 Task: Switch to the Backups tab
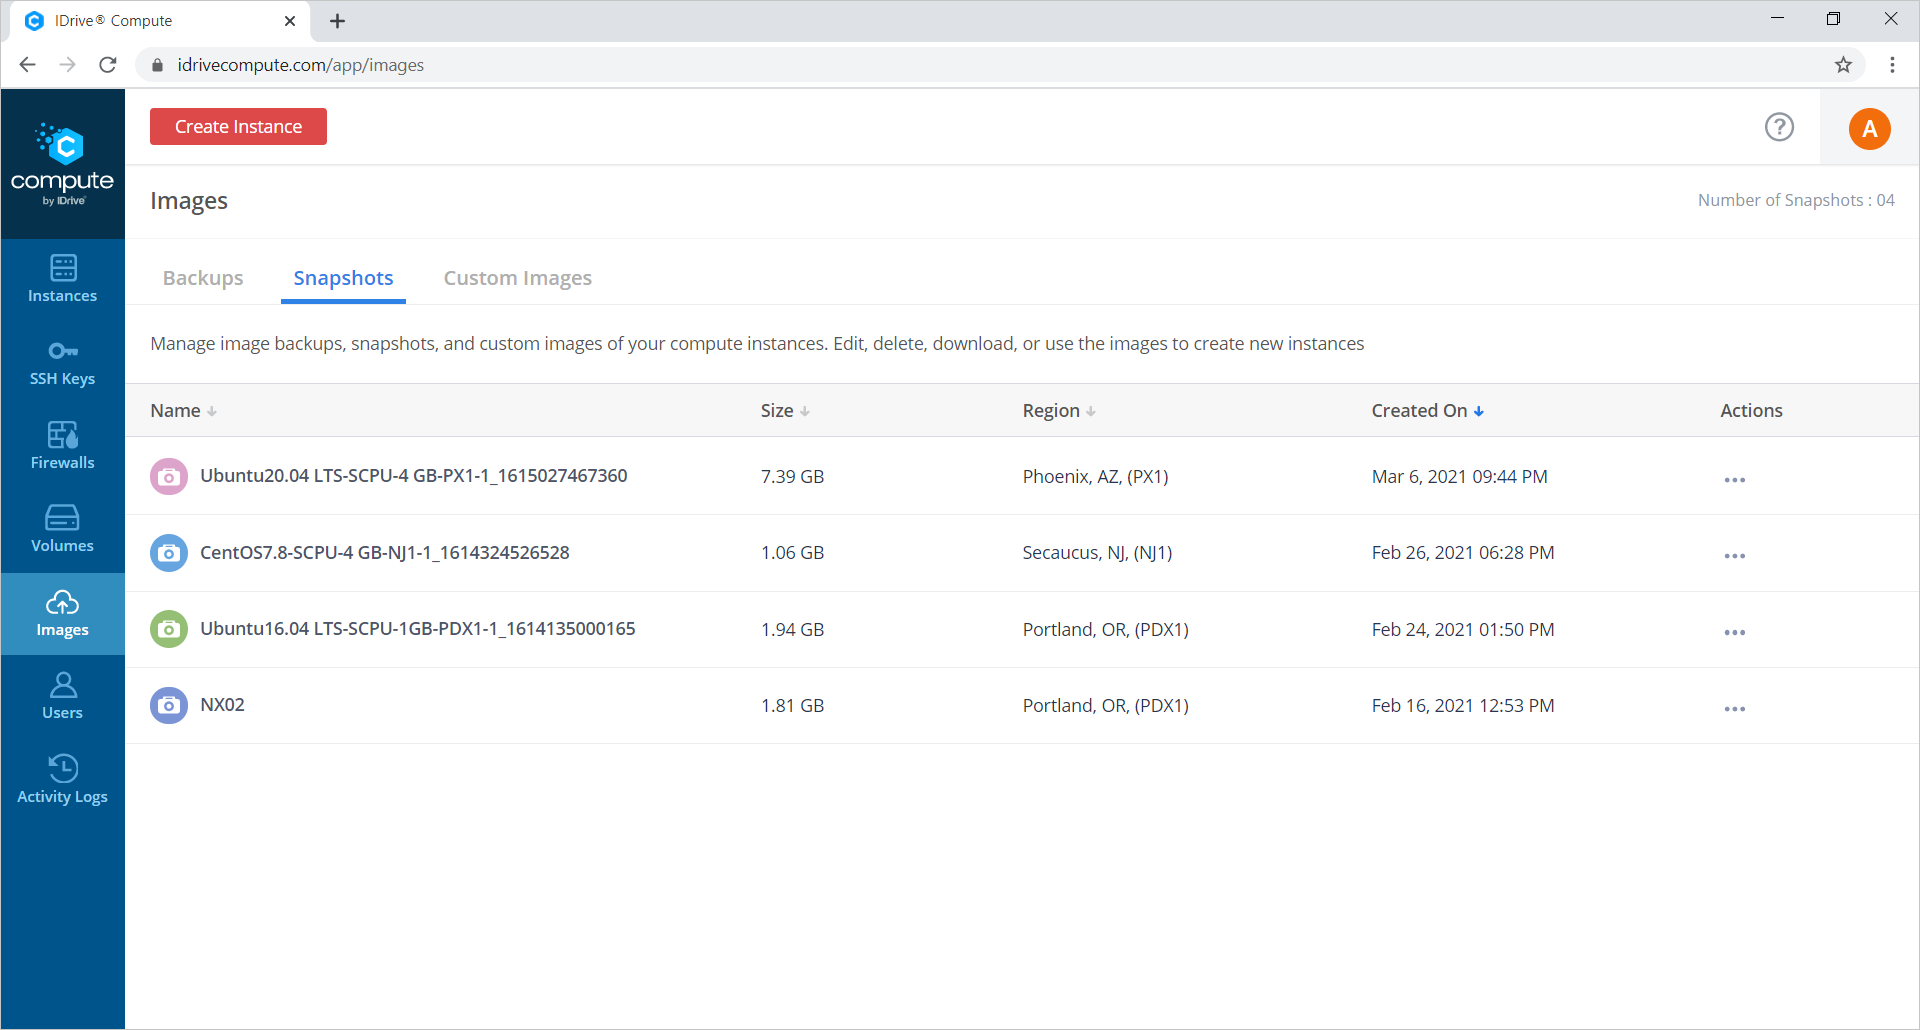tap(203, 278)
